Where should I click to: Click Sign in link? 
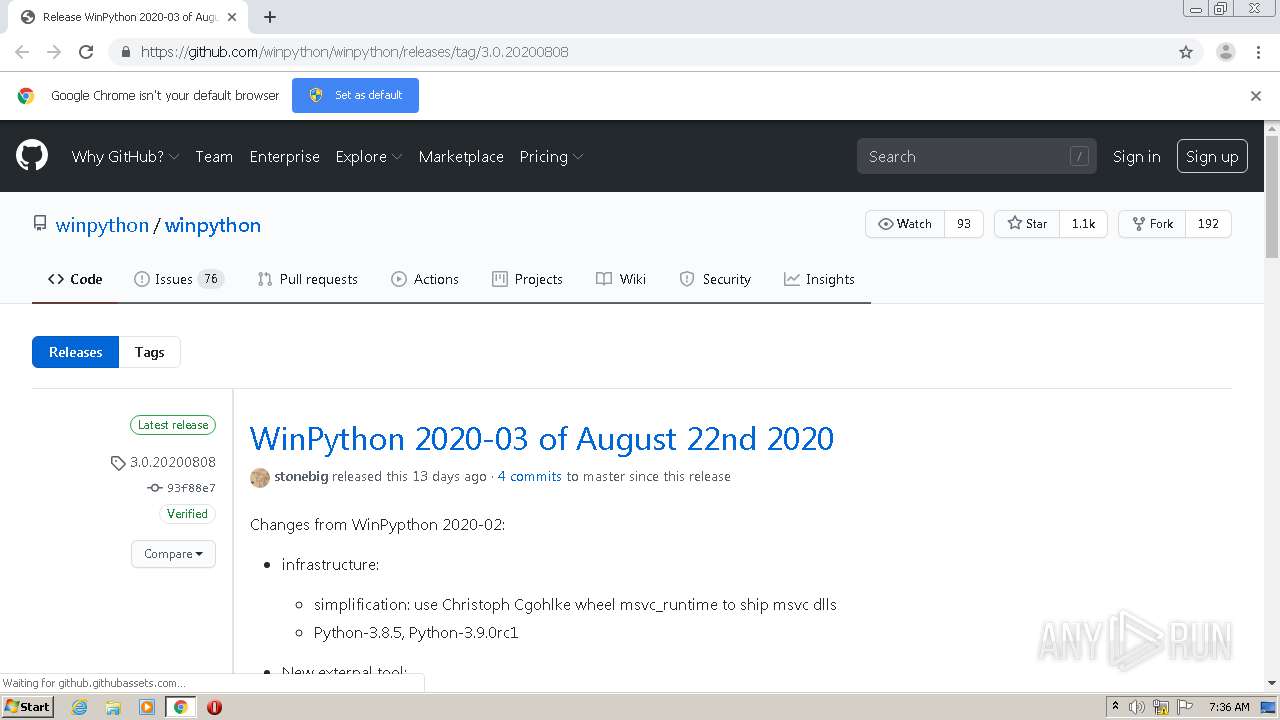[x=1137, y=156]
